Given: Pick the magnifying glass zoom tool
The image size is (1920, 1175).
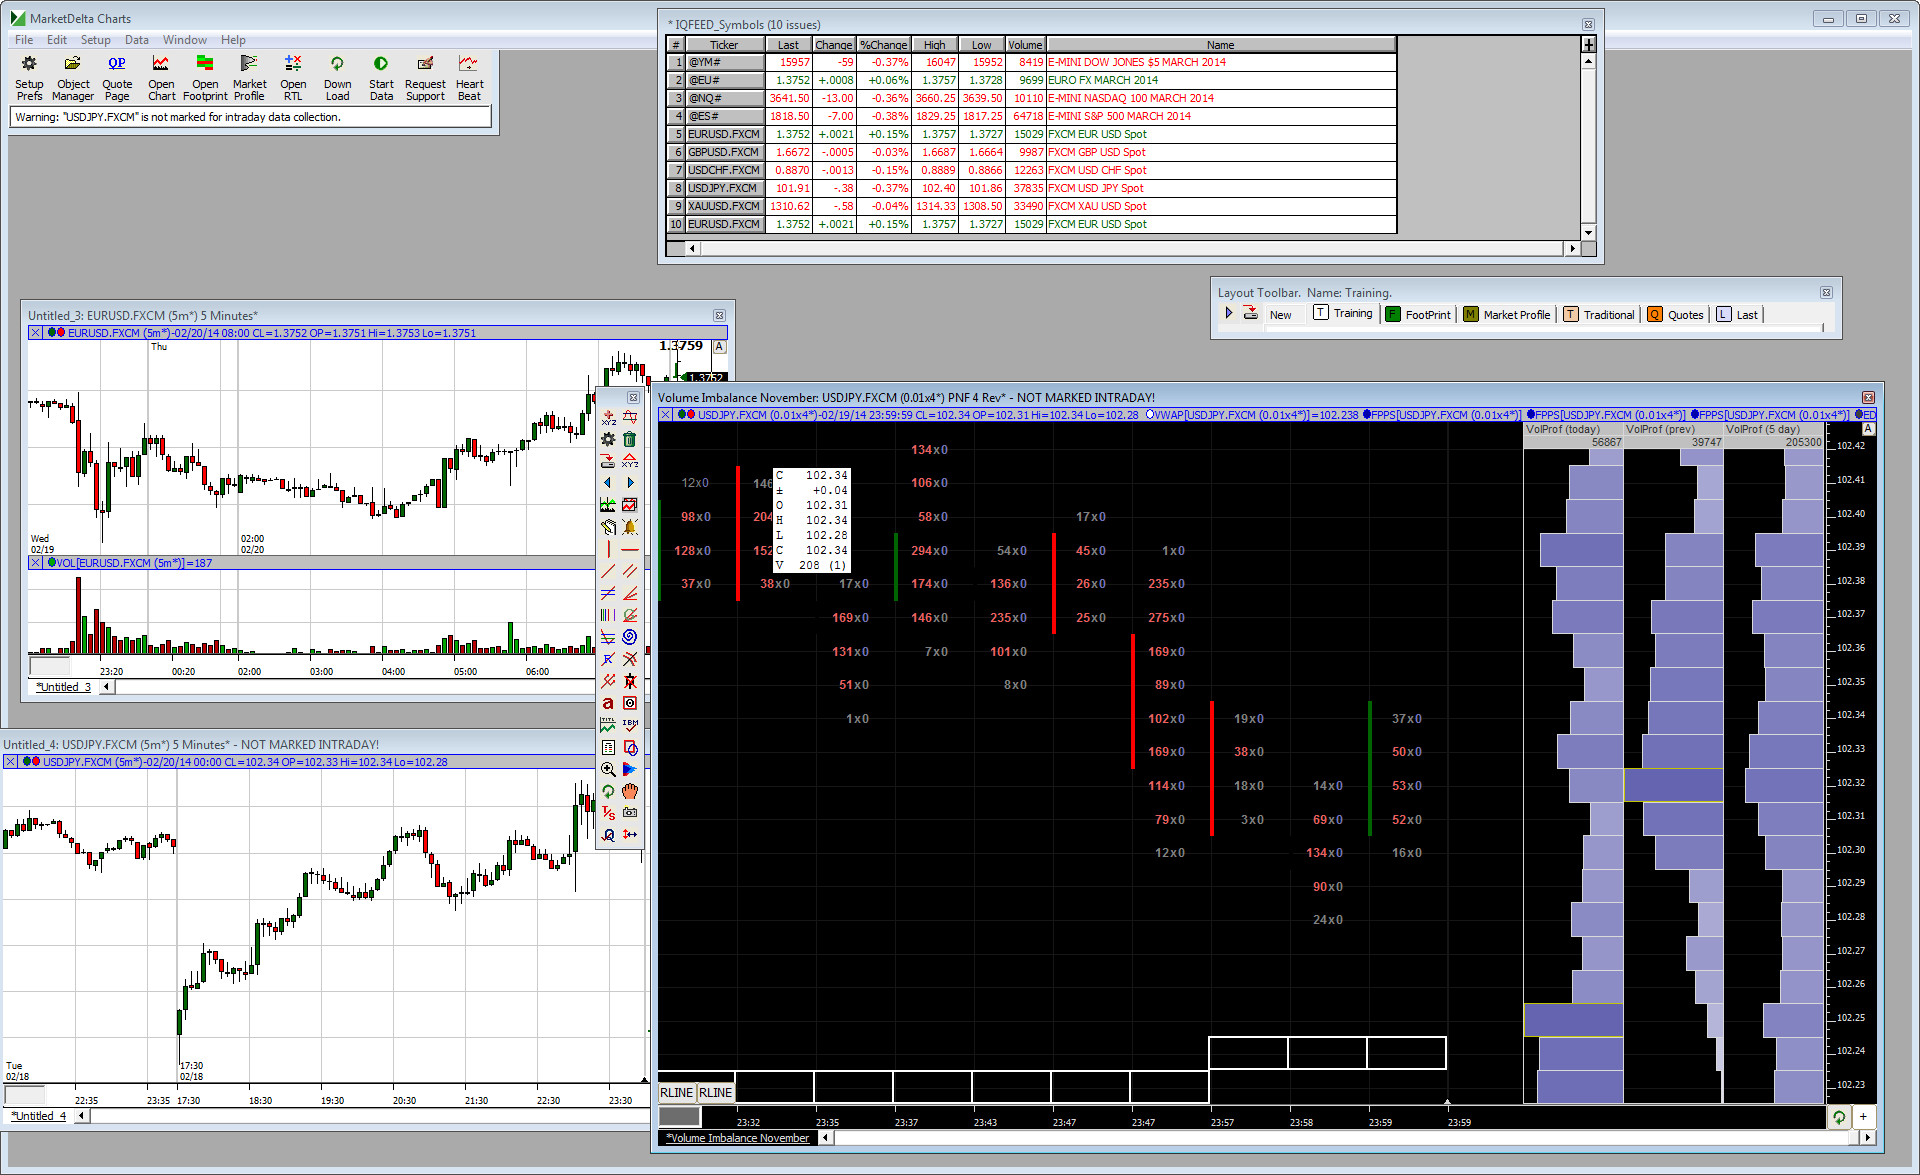Looking at the screenshot, I should tap(608, 769).
